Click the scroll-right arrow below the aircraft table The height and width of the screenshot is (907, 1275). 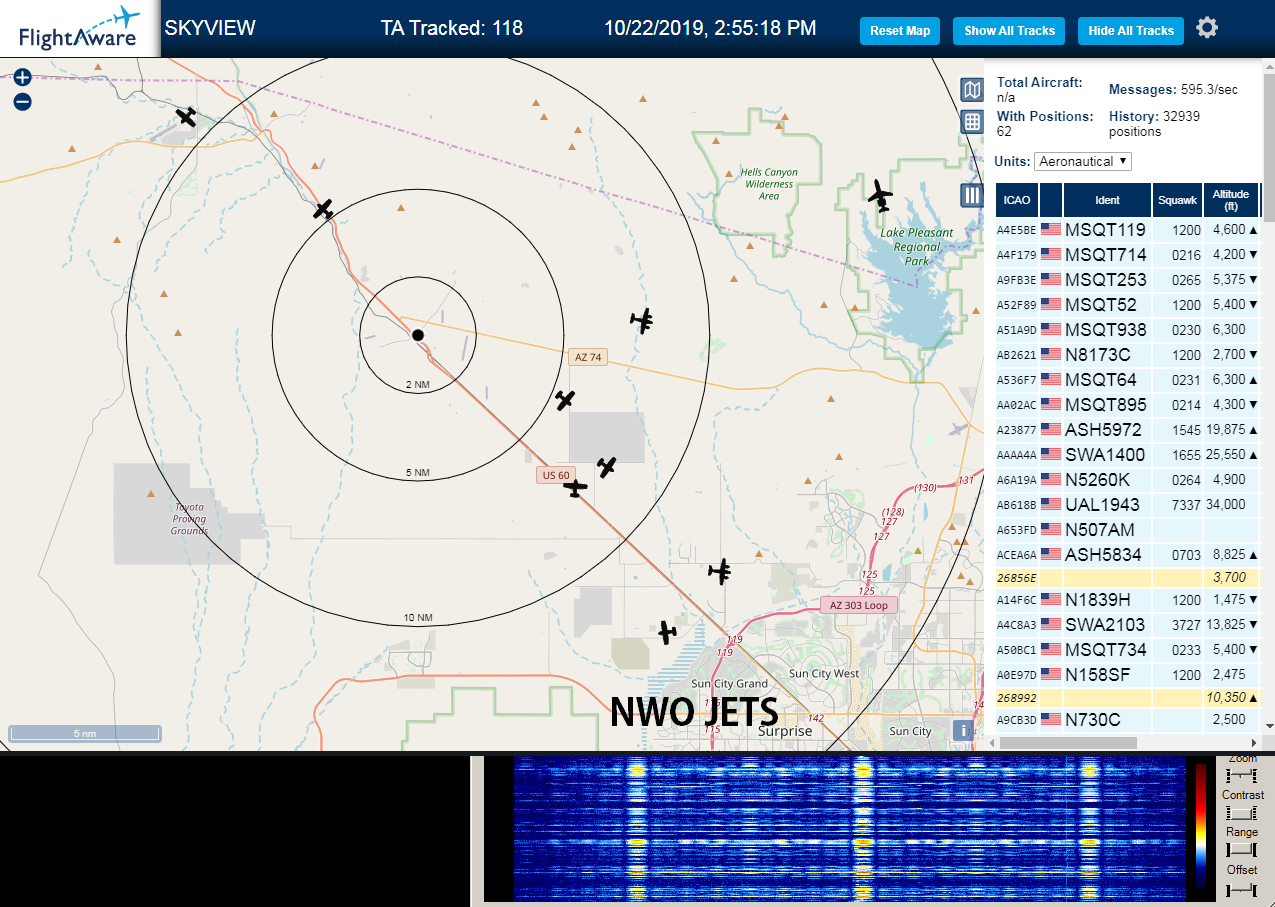1253,743
